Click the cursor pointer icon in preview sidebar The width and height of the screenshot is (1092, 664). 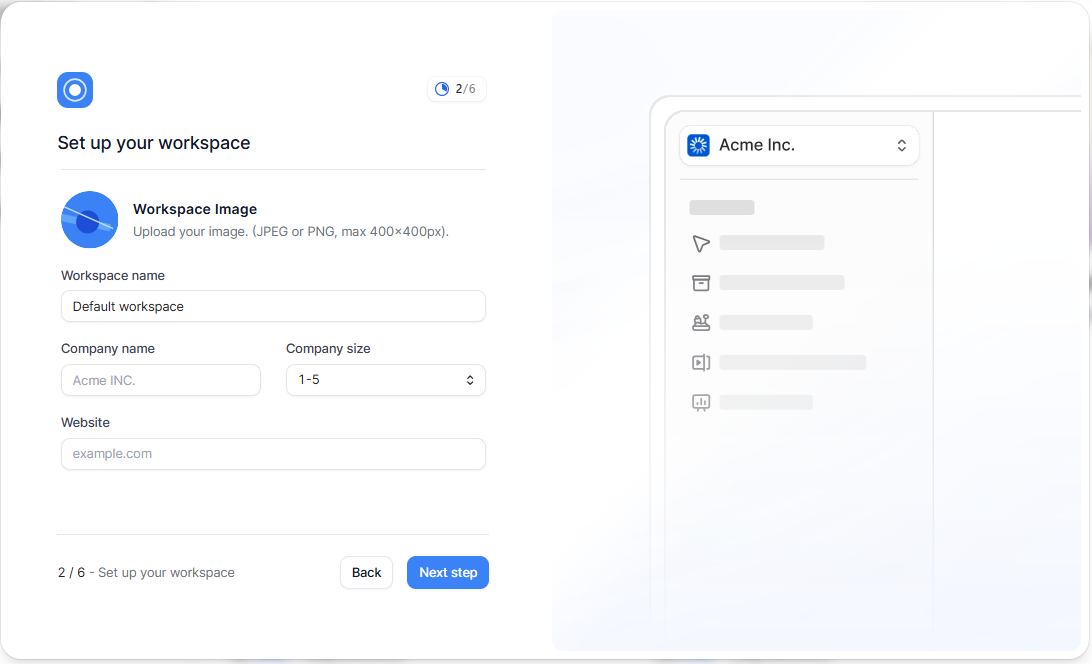(701, 243)
